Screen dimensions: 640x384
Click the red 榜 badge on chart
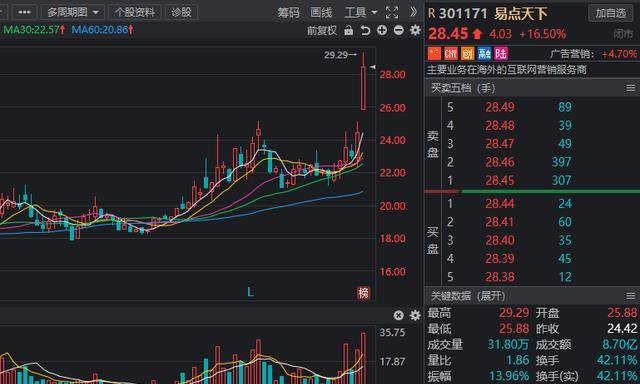tap(363, 293)
